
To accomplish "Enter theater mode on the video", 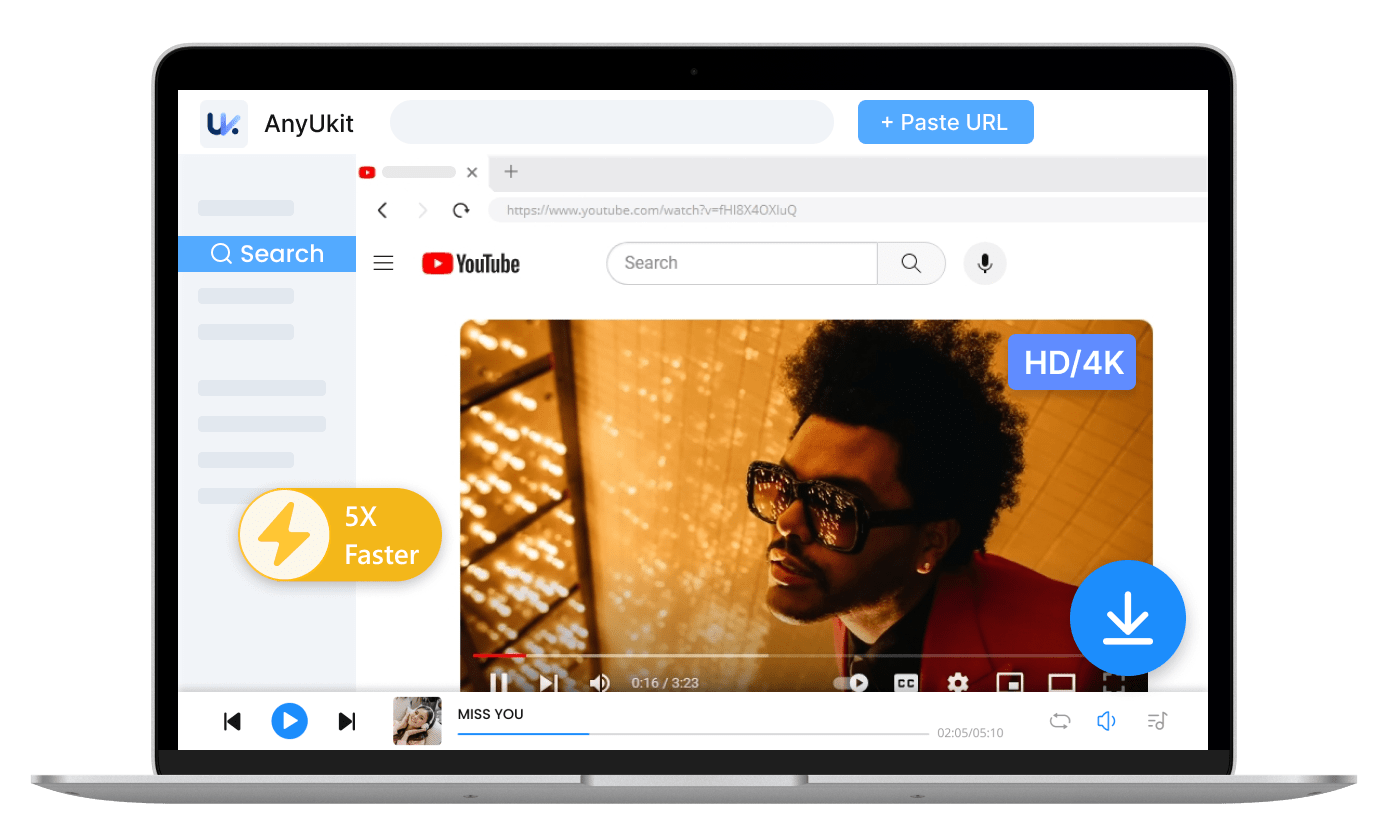I will point(1059,684).
